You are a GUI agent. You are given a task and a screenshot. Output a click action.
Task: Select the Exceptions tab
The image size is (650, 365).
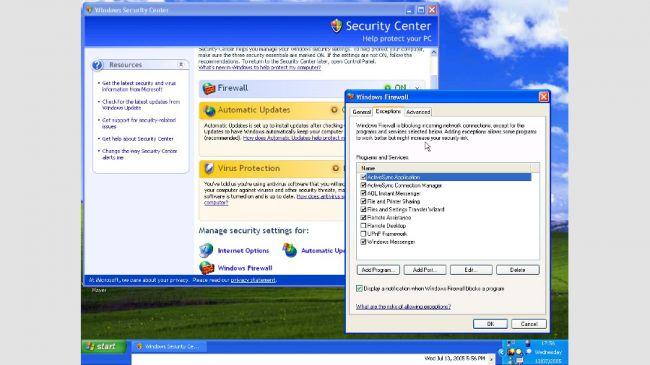pyautogui.click(x=388, y=111)
